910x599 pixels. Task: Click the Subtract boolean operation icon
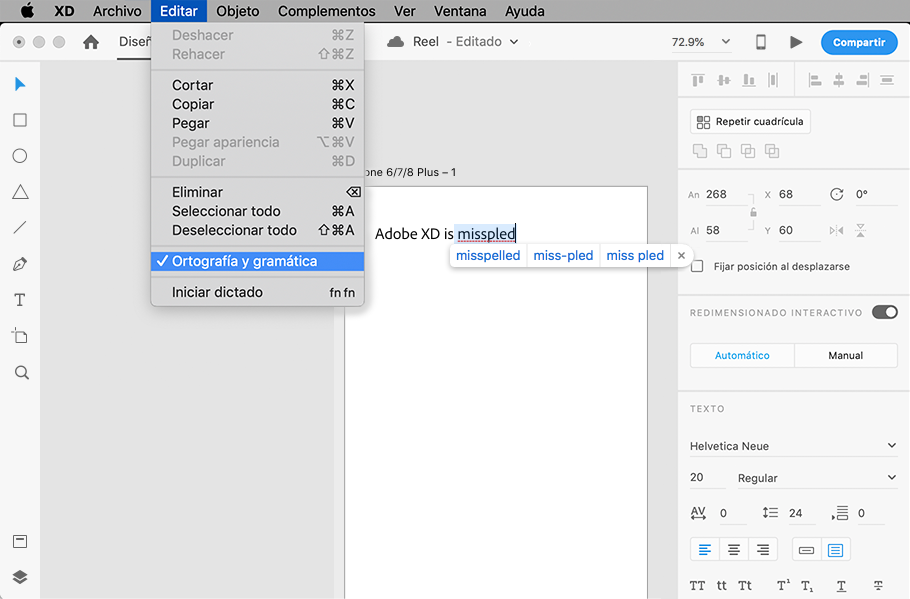pyautogui.click(x=724, y=151)
